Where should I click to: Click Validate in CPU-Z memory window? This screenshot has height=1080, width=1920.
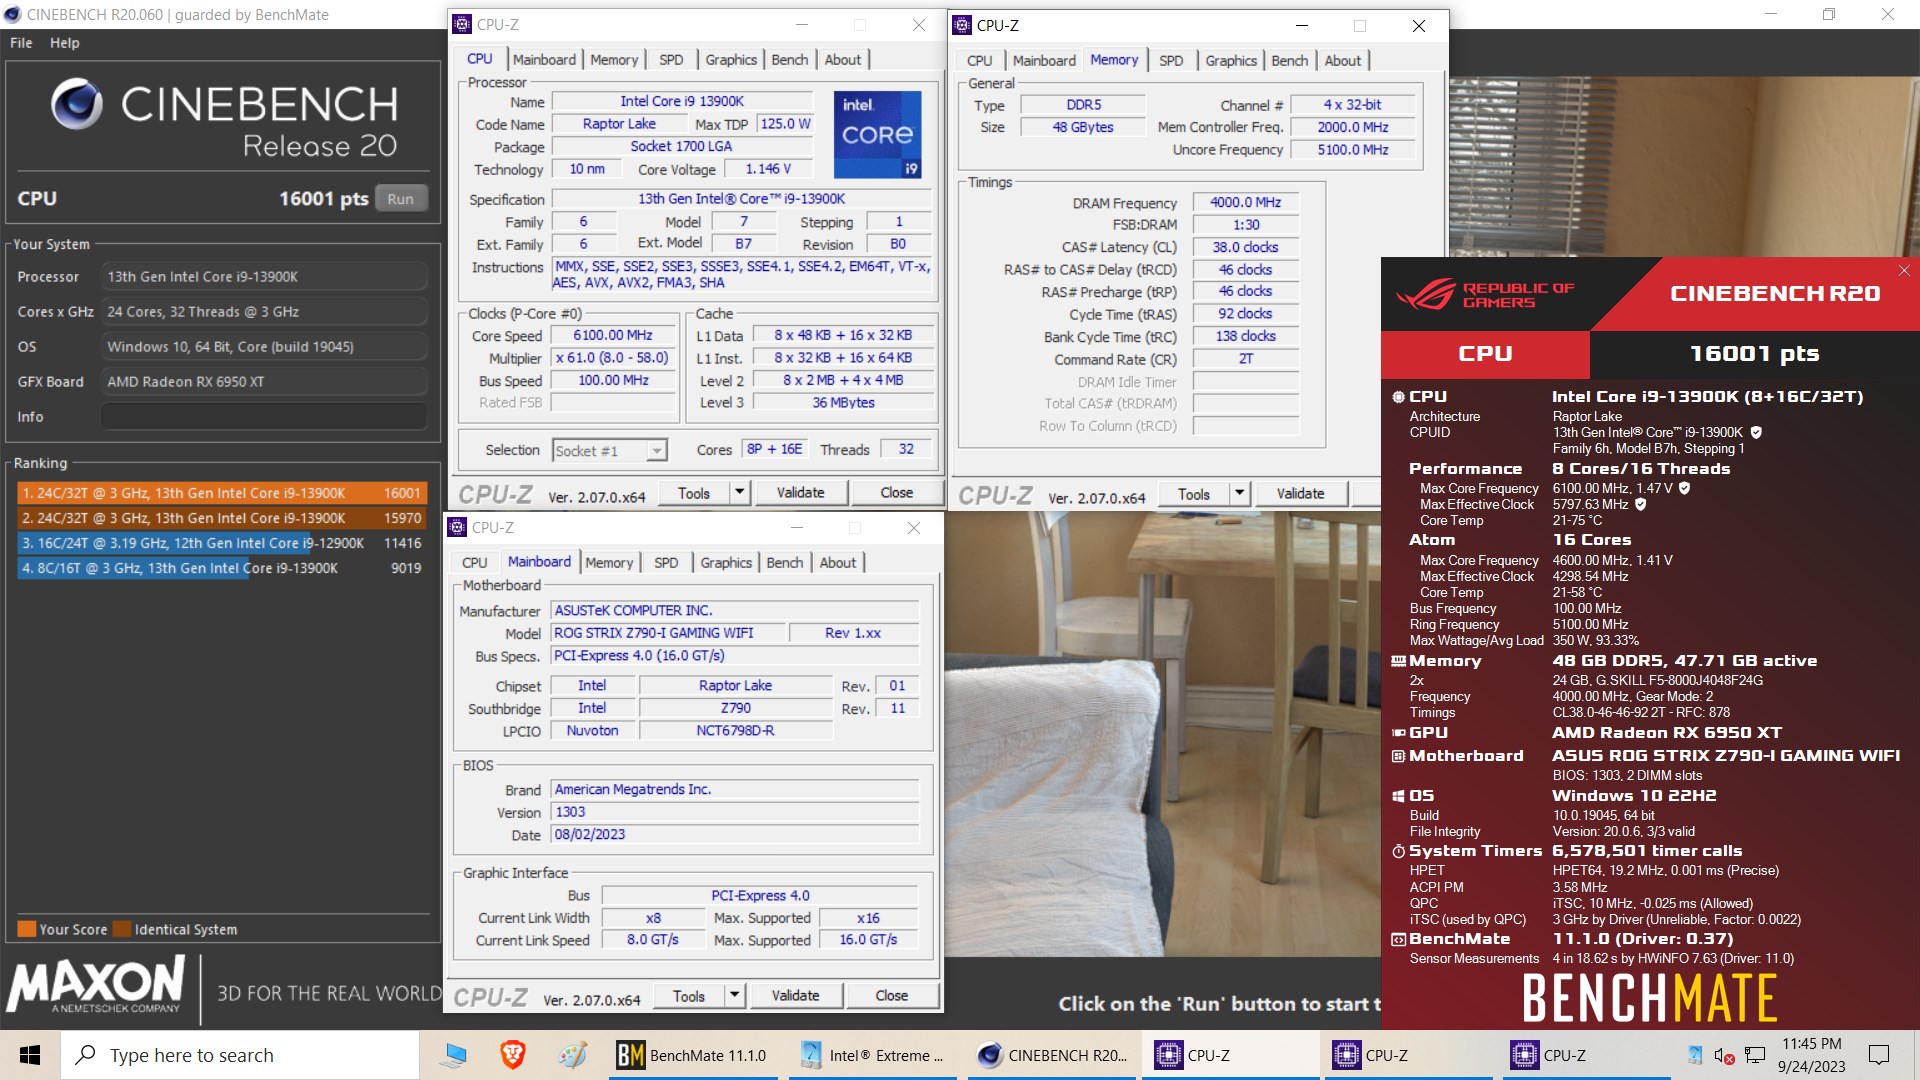pos(1301,493)
